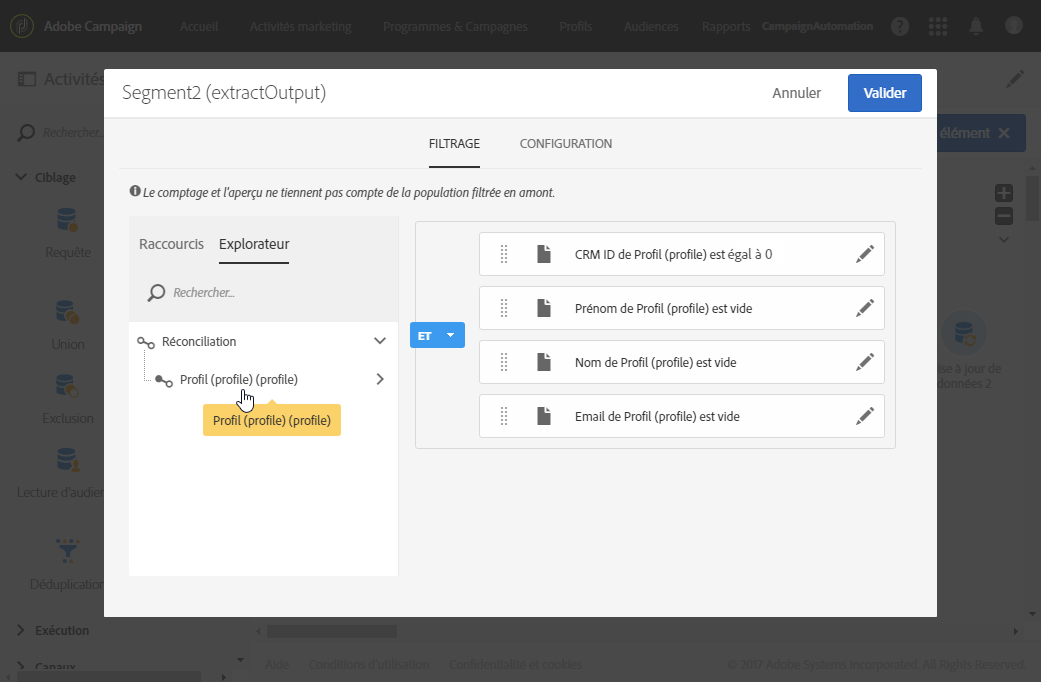Viewport: 1041px width, 682px height.
Task: Click pencil icon on Prénom condition
Action: [x=865, y=309]
